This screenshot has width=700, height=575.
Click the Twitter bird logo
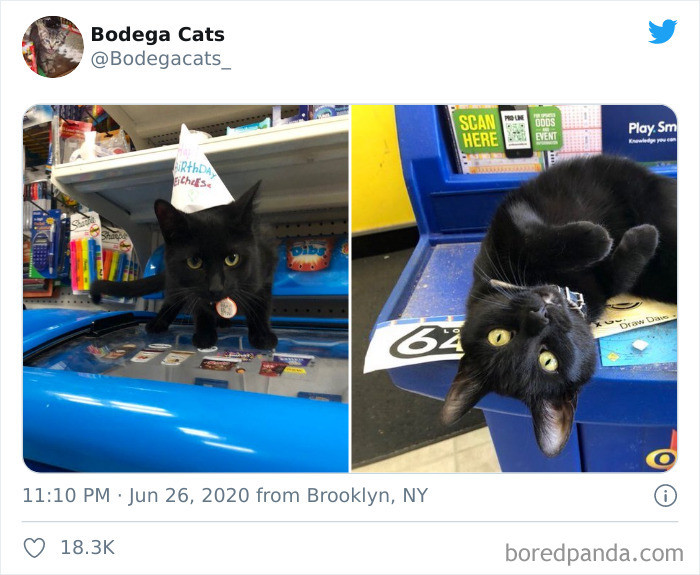662,32
